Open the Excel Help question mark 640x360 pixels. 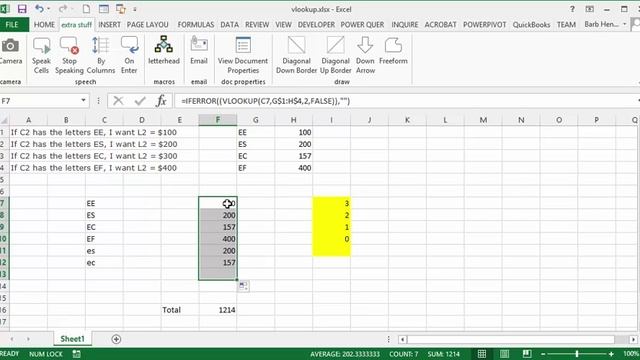coord(572,9)
